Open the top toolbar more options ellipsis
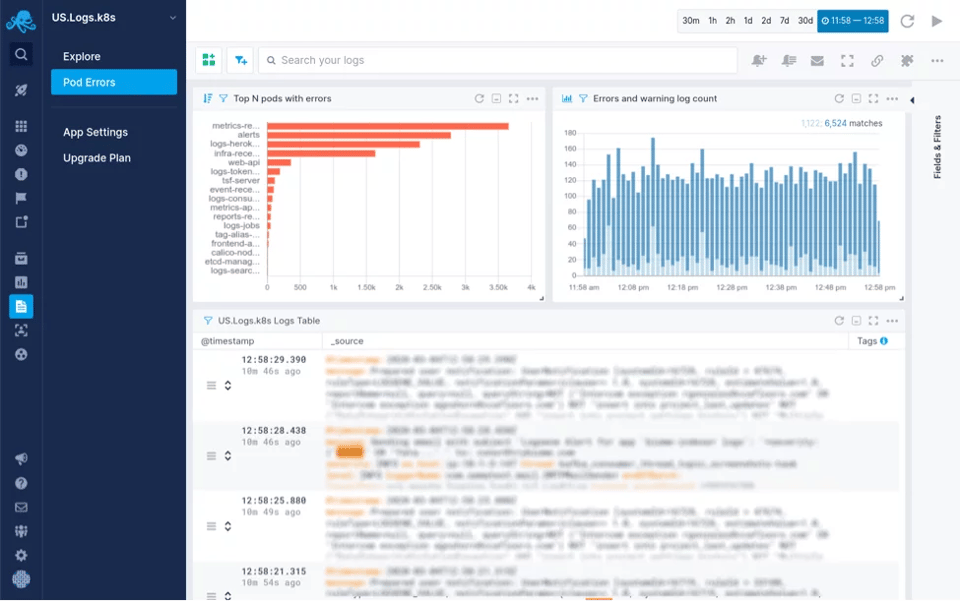Screen dimensions: 960x601 pyautogui.click(x=937, y=61)
